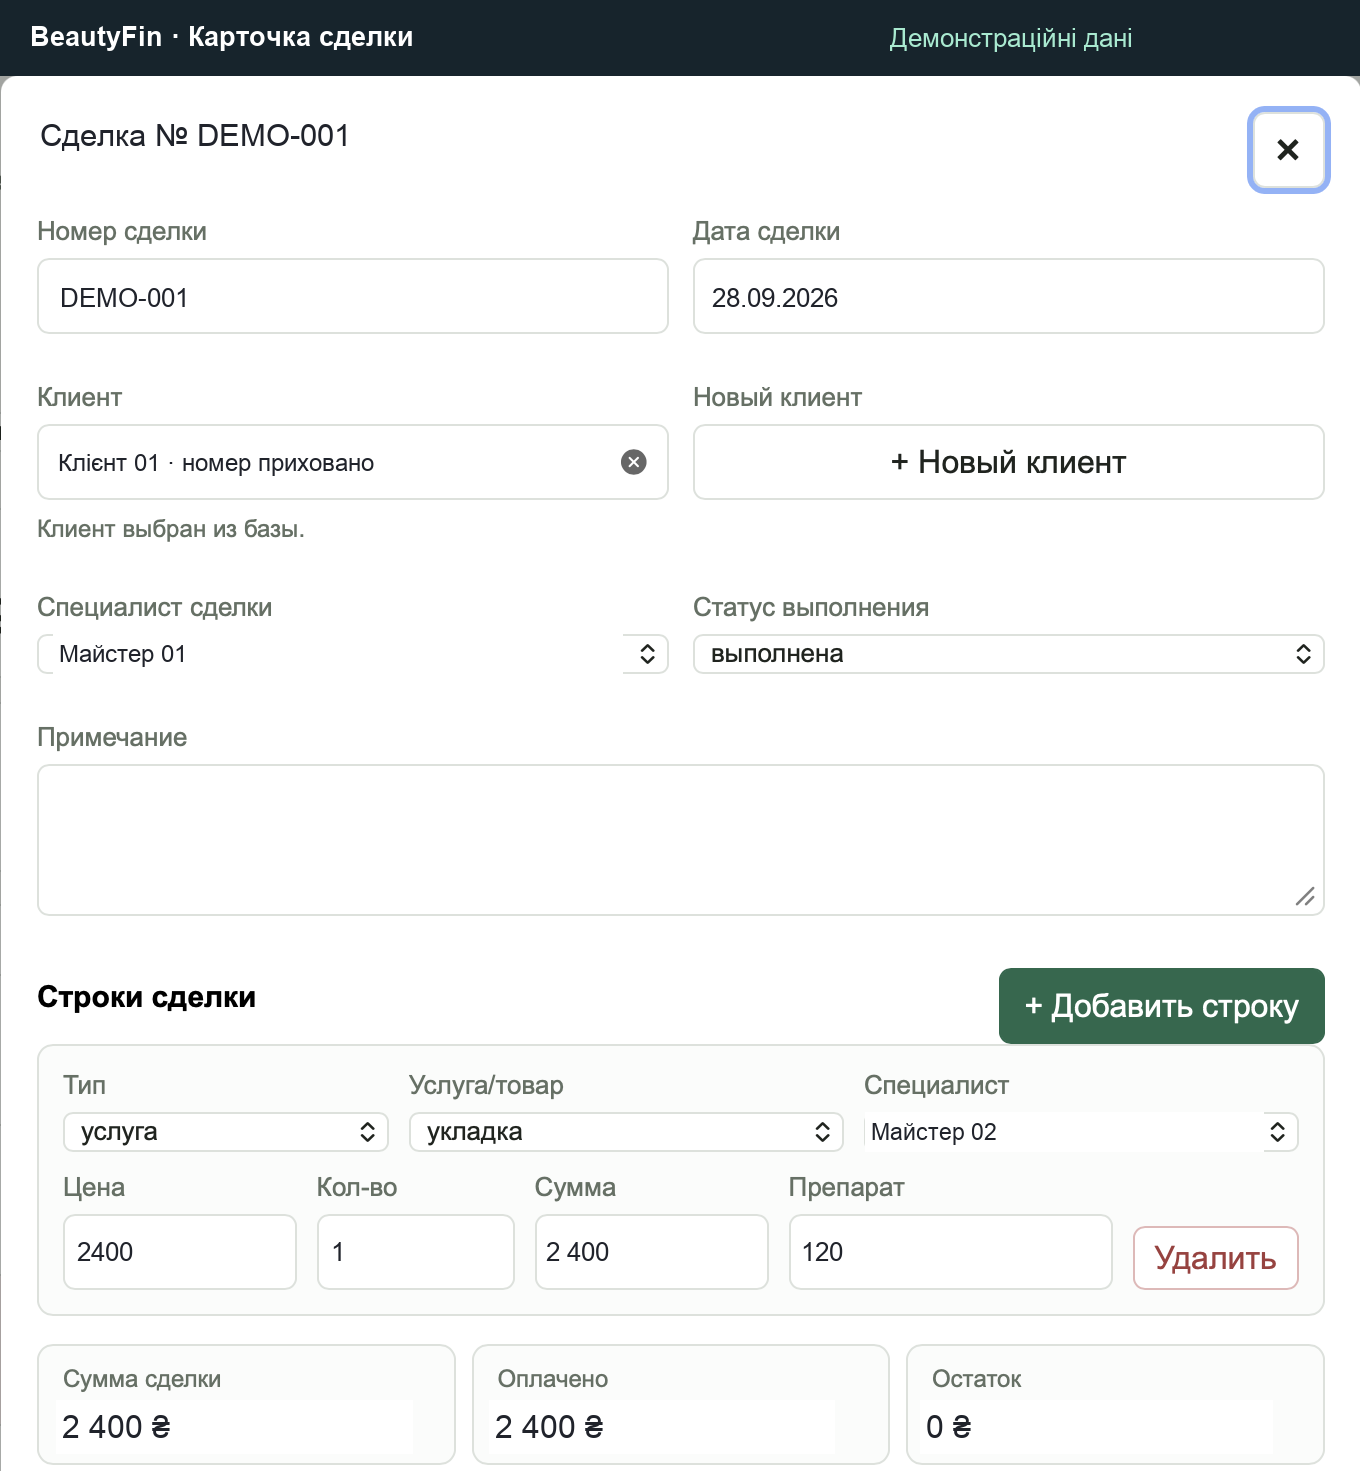
Task: Click the Сумма сделки total 2 400 ₴
Action: click(x=116, y=1427)
